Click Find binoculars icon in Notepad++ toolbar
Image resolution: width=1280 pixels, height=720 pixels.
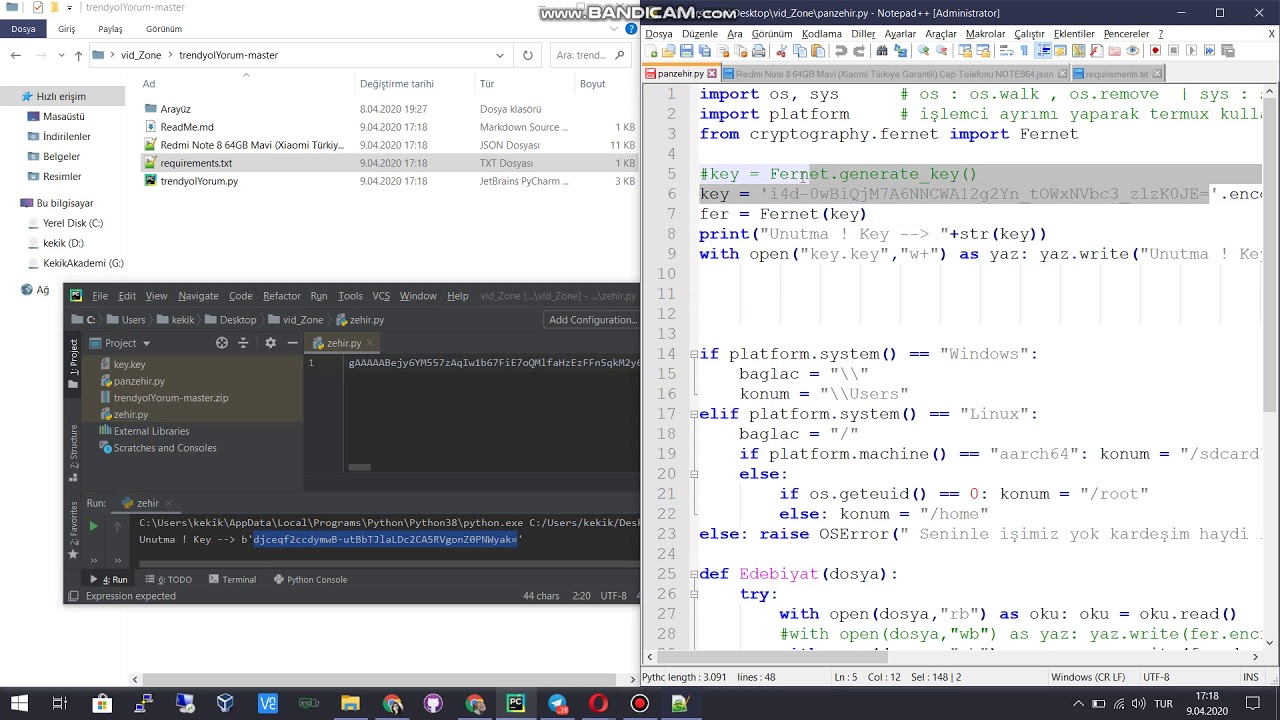coord(882,51)
